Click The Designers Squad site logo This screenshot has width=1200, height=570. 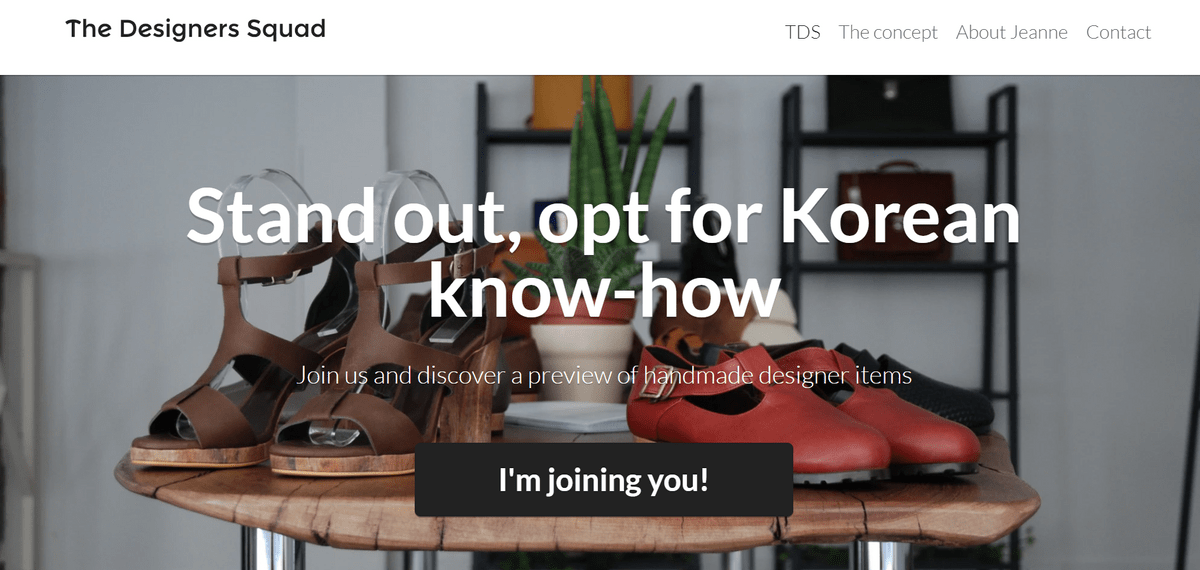pos(196,29)
